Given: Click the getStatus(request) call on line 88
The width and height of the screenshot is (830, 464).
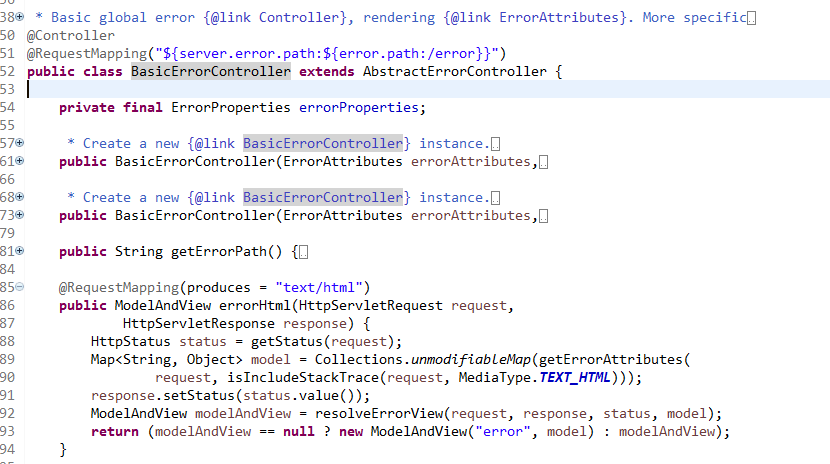Looking at the screenshot, I should tap(323, 341).
